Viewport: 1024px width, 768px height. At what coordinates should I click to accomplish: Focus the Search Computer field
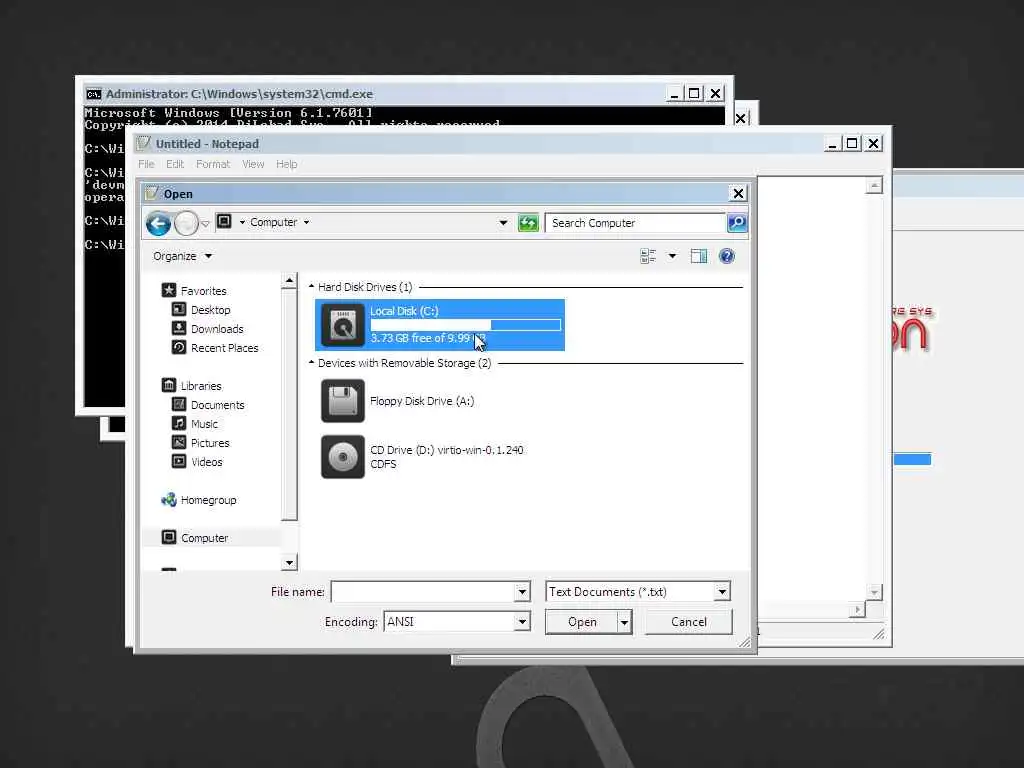[x=635, y=223]
